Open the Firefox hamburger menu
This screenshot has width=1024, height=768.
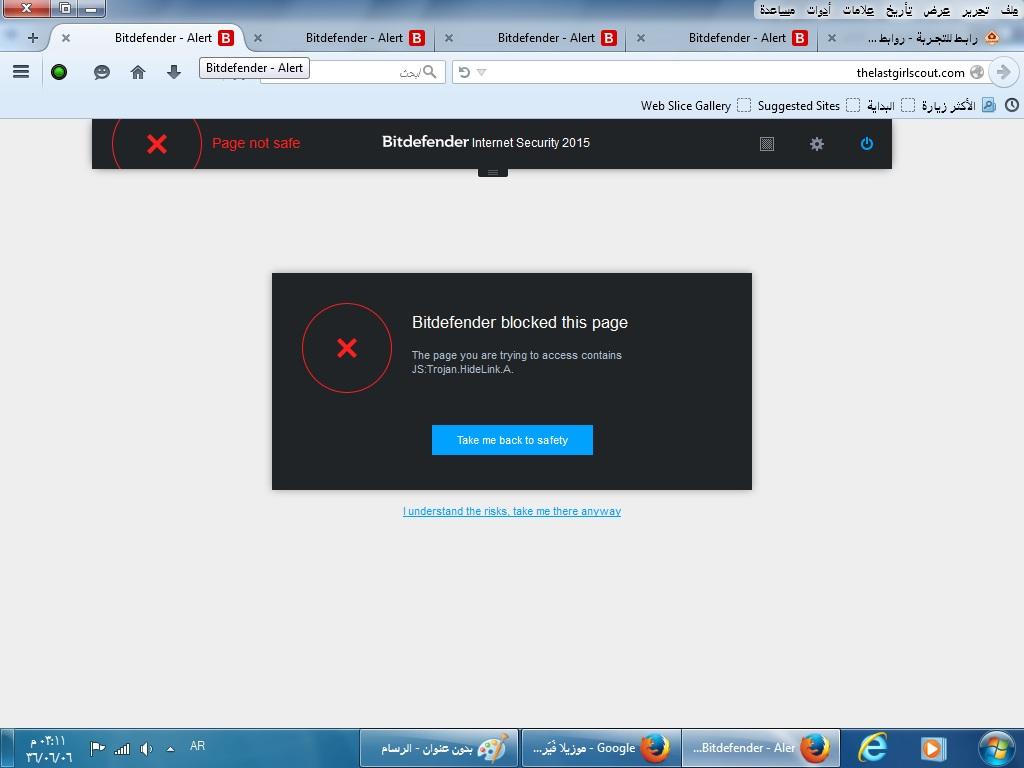coord(21,72)
